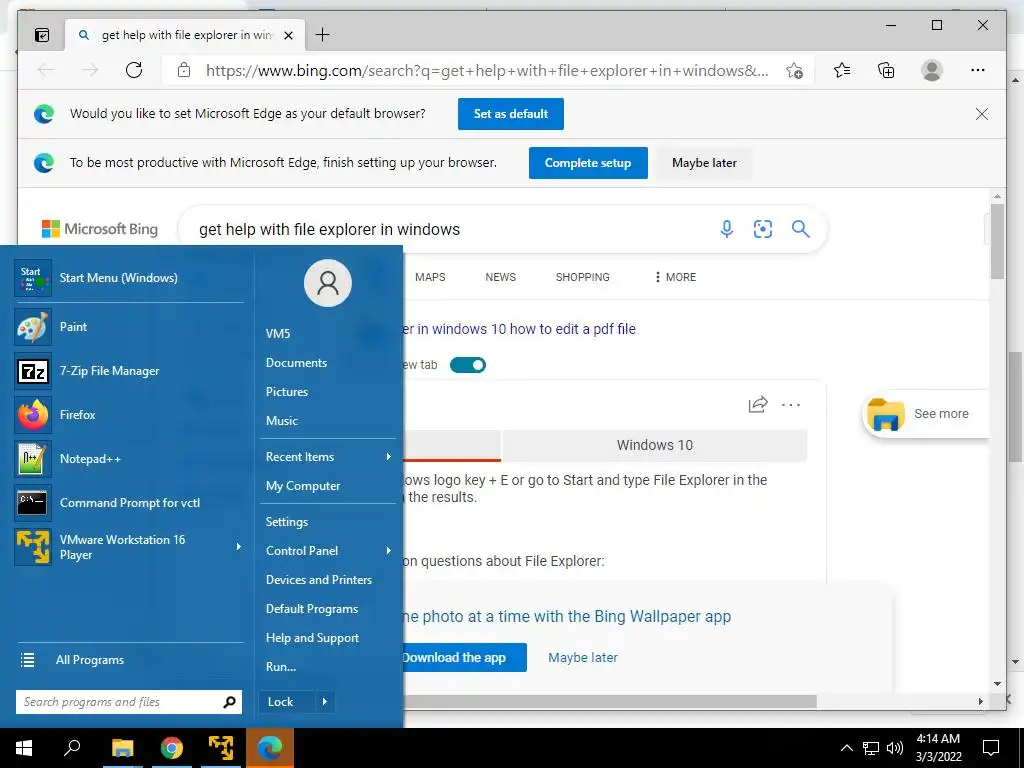The width and height of the screenshot is (1024, 768).
Task: Open Firefox from the start menu
Action: pyautogui.click(x=129, y=415)
